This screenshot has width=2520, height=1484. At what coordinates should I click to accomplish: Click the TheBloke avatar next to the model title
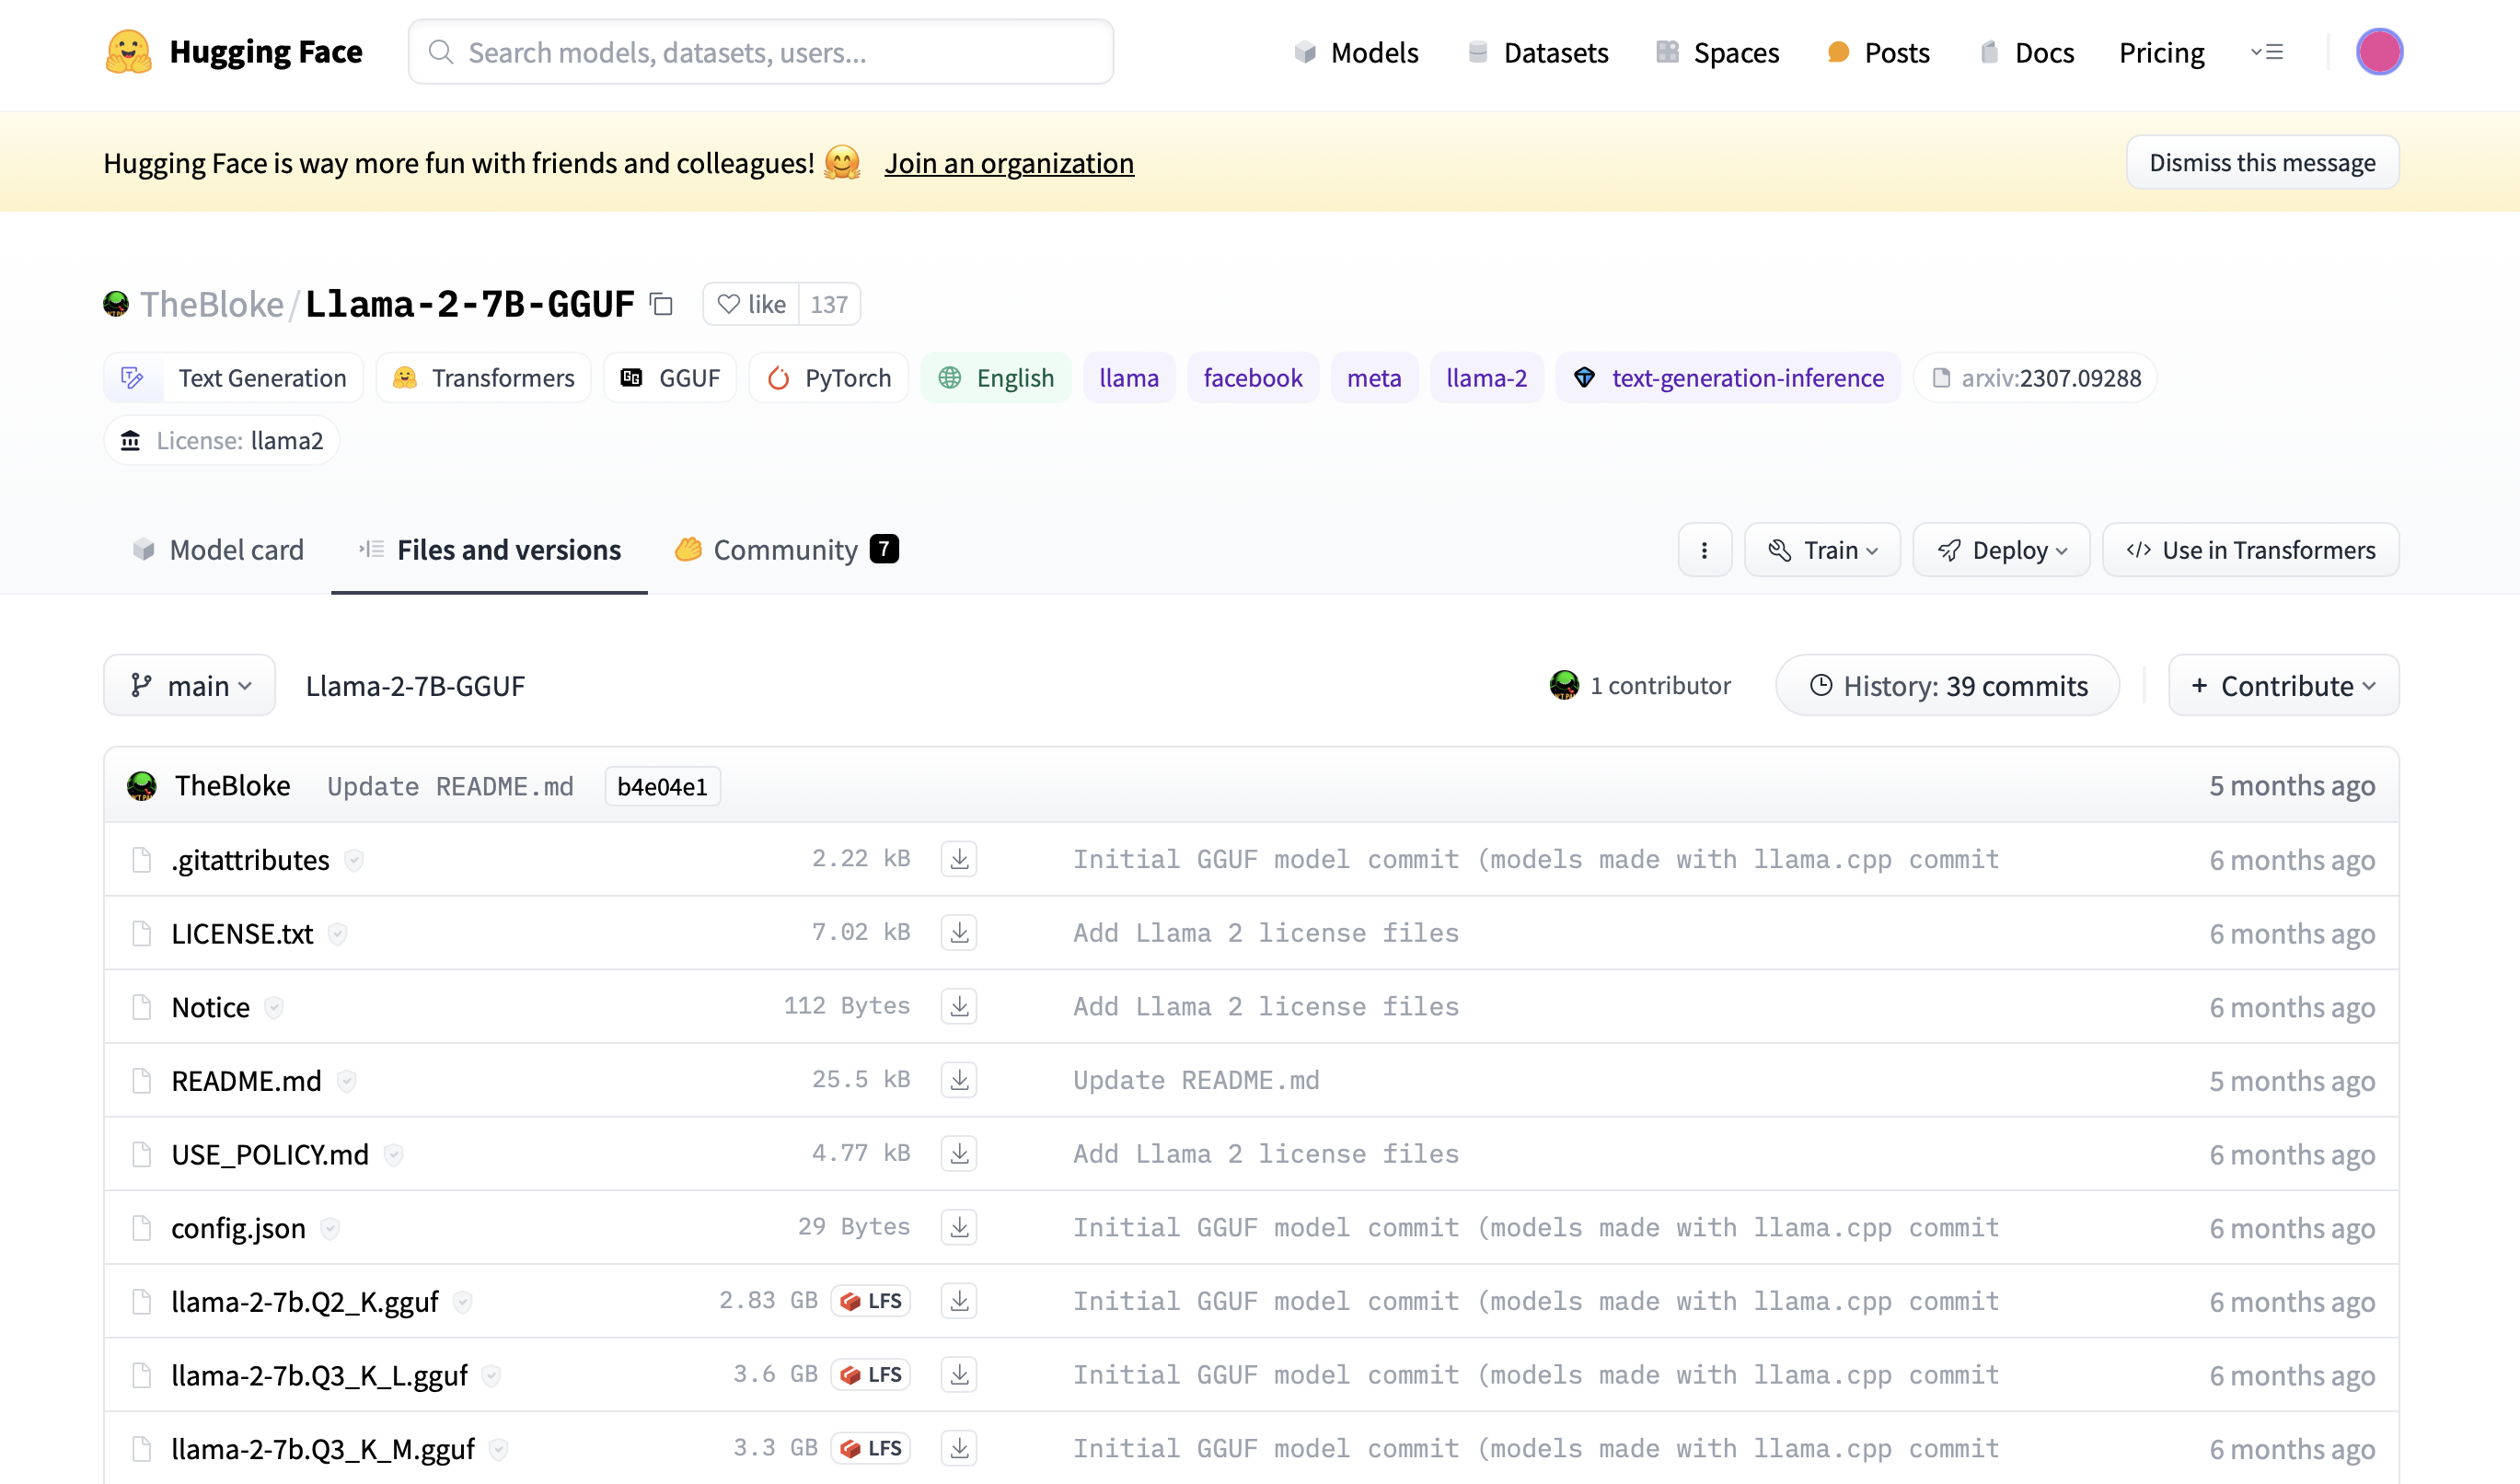point(116,304)
